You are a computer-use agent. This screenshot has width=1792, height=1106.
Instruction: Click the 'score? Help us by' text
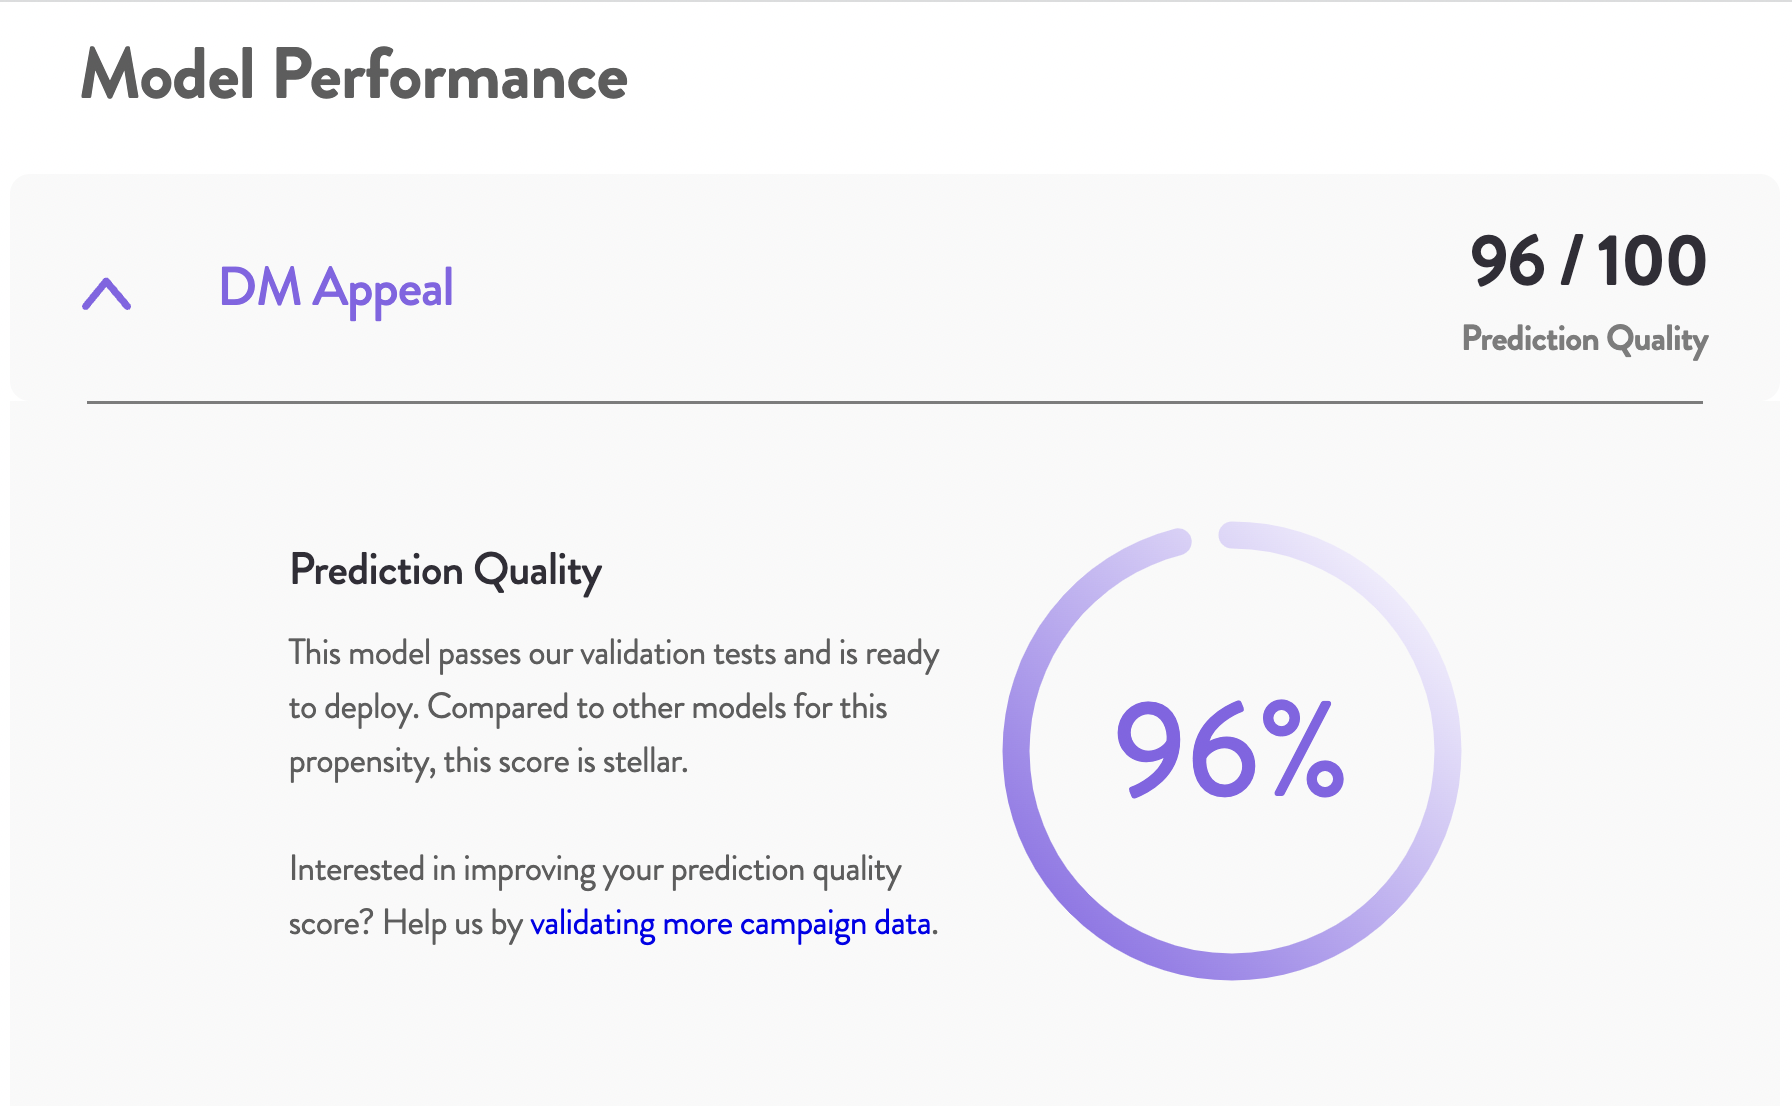405,923
